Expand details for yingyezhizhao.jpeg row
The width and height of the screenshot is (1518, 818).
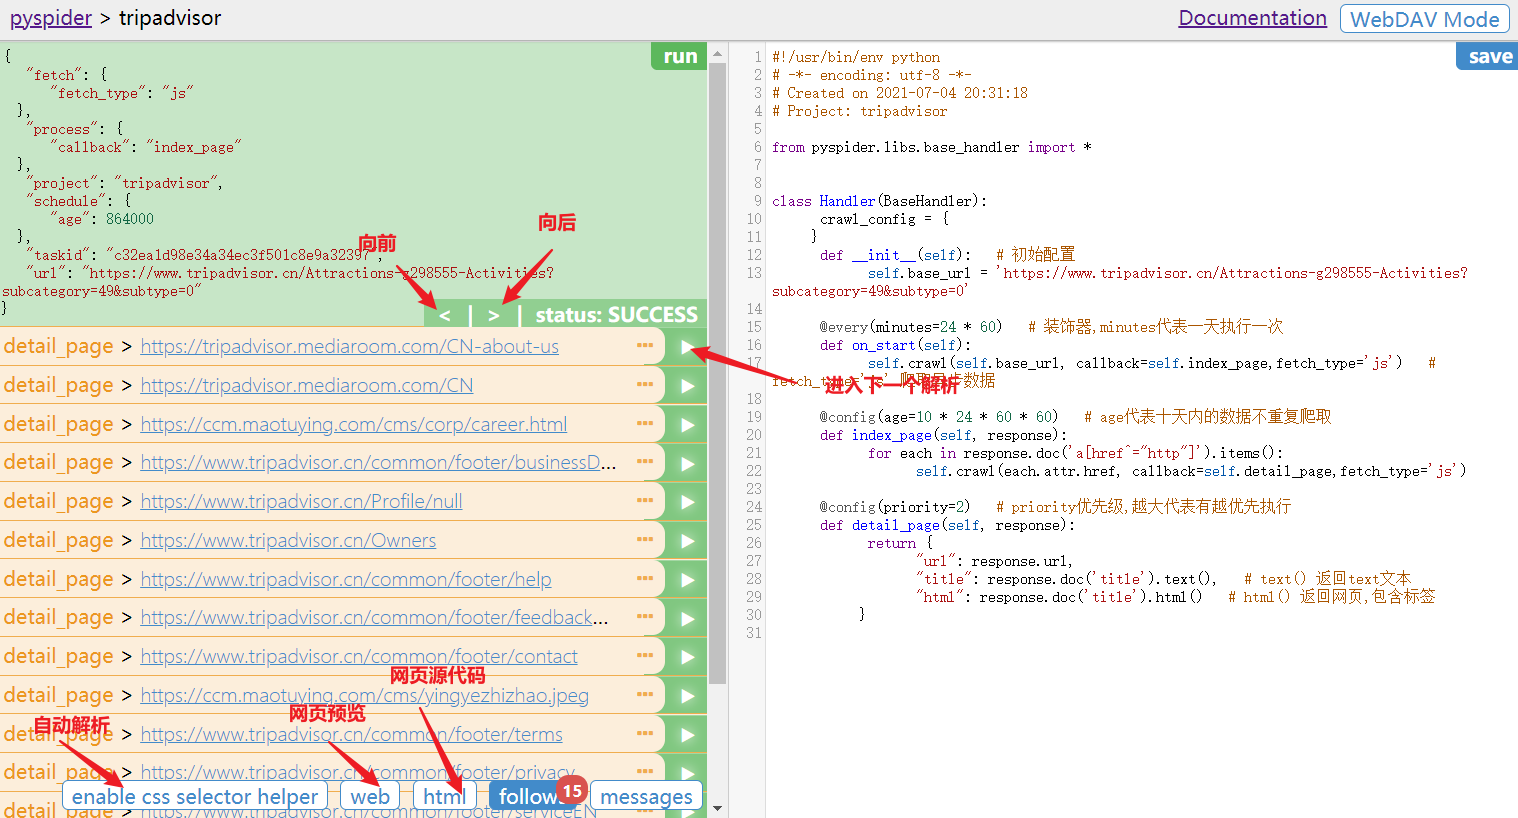645,694
